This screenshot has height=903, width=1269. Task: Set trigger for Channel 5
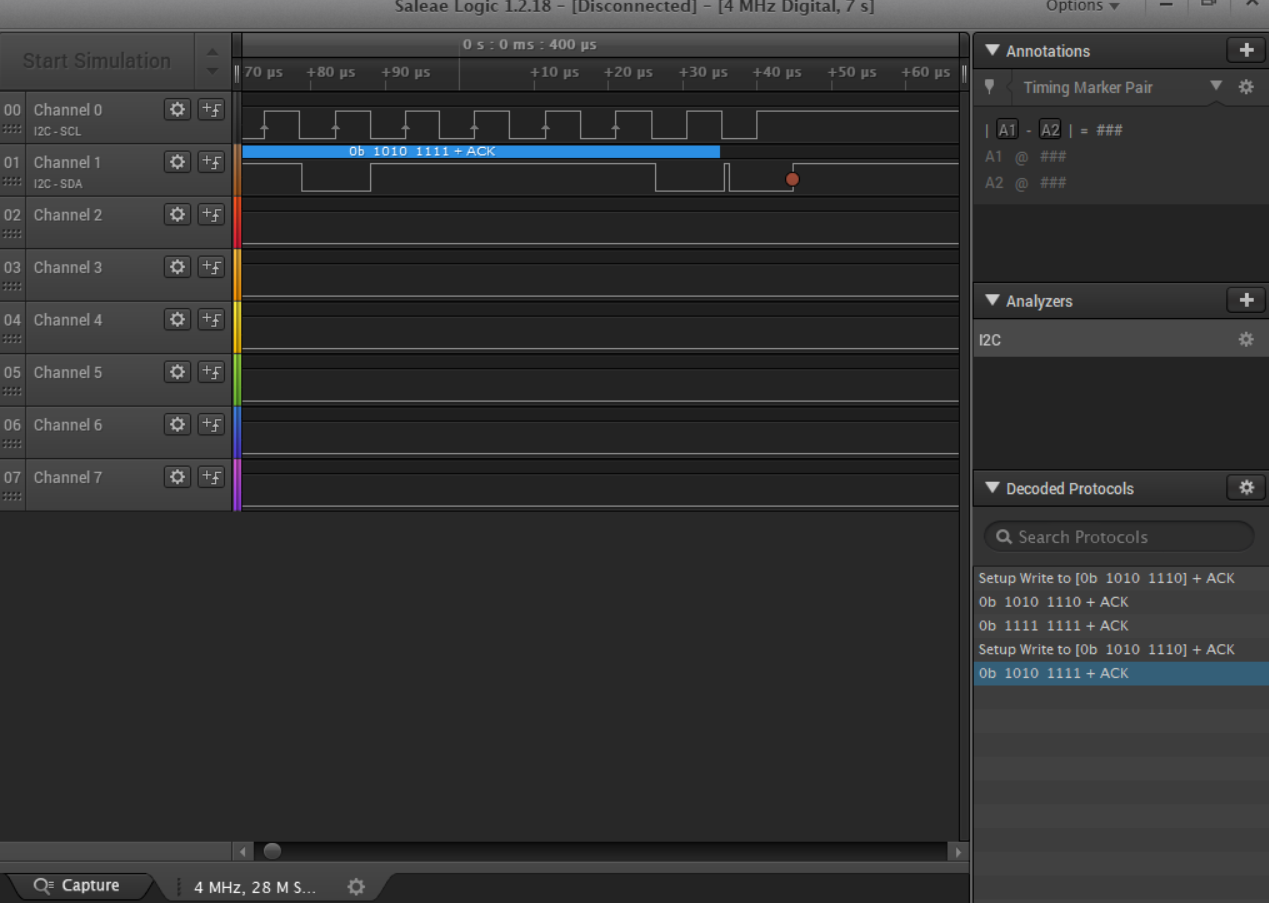click(x=211, y=372)
